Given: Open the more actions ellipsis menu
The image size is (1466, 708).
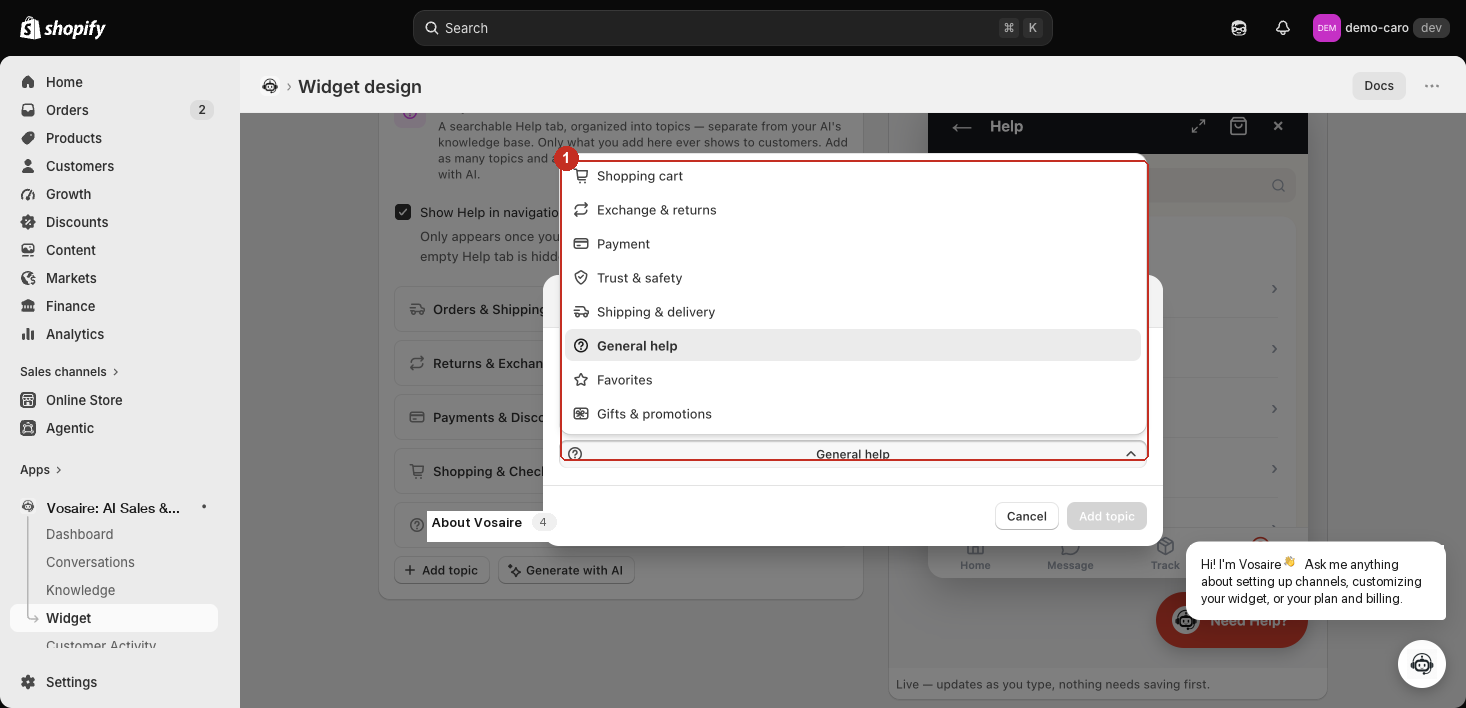Looking at the screenshot, I should [x=1432, y=86].
